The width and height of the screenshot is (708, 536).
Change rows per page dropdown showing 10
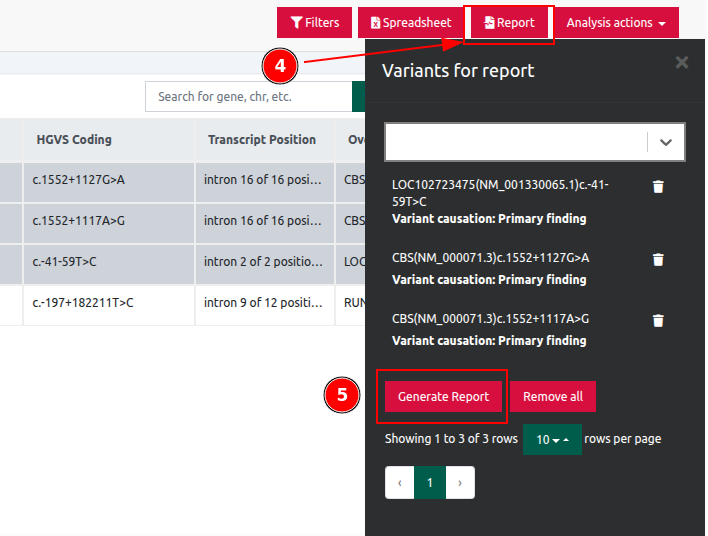tap(552, 440)
